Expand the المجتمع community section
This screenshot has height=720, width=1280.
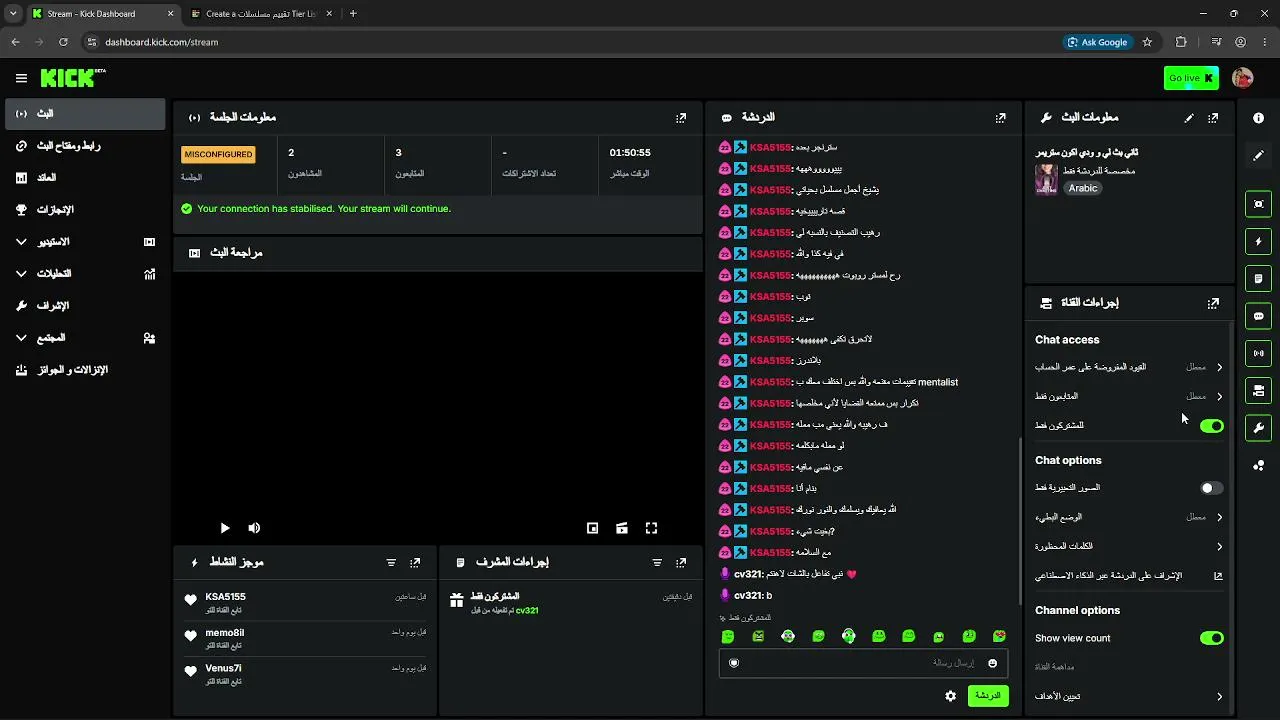point(85,338)
